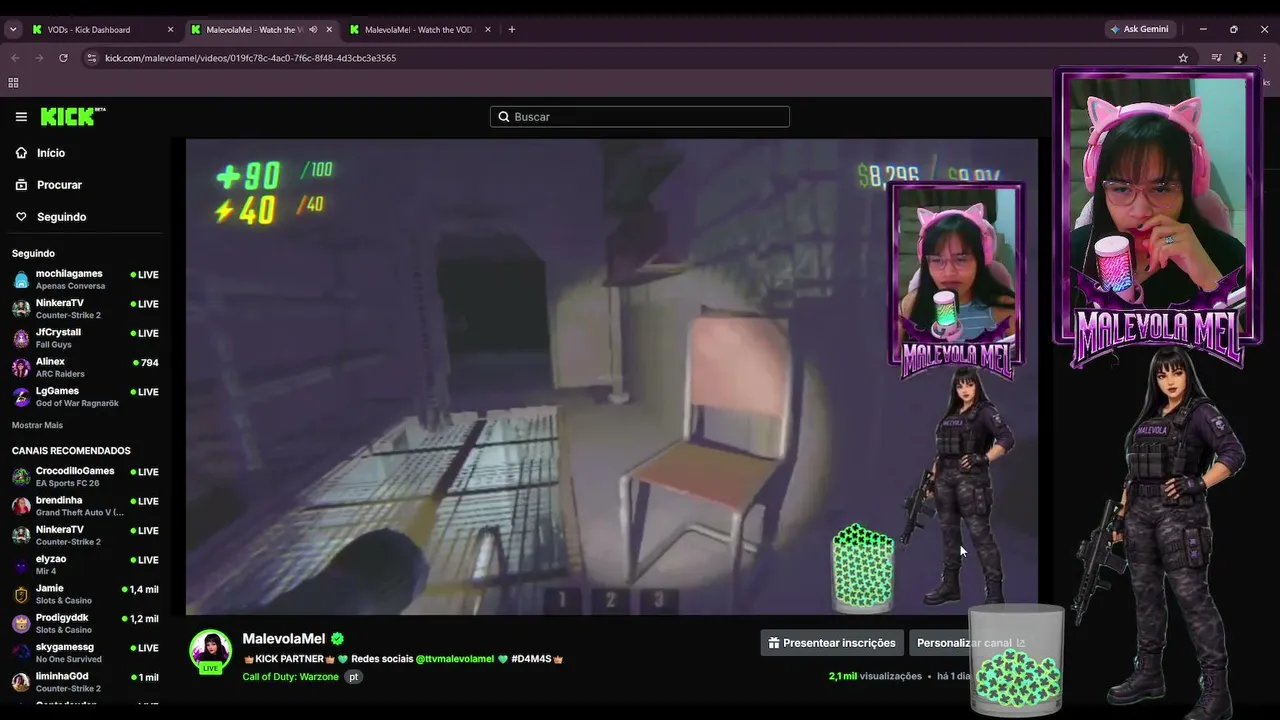Click the Personalizar canal button

click(x=971, y=643)
